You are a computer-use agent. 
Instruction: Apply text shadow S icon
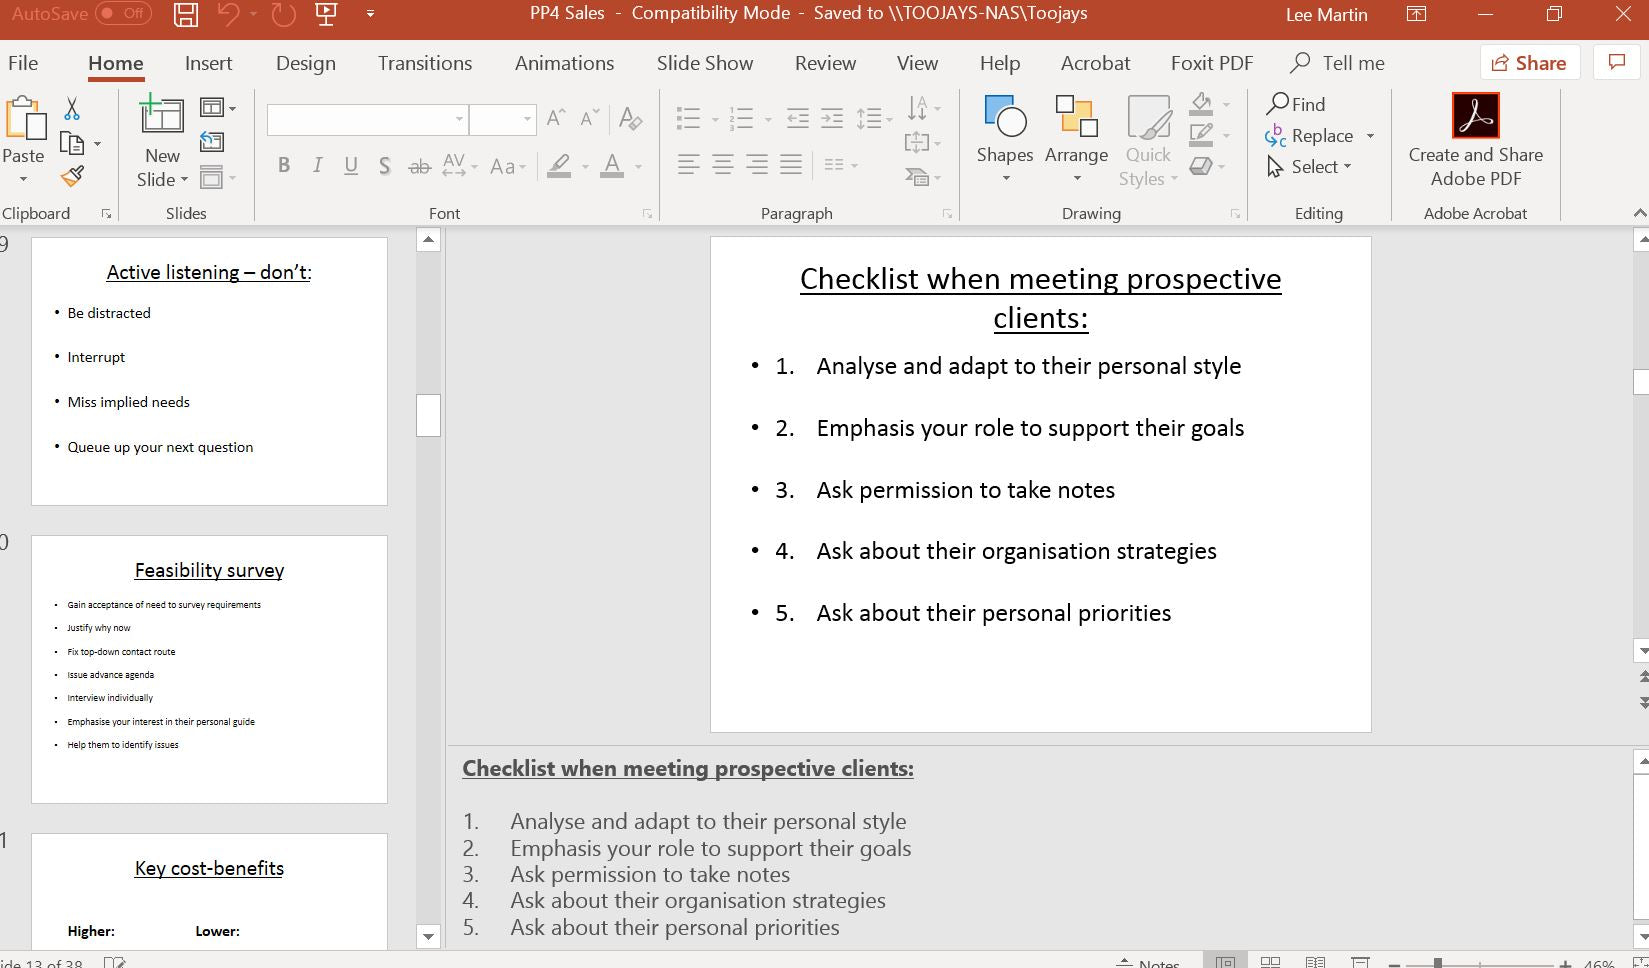(384, 166)
